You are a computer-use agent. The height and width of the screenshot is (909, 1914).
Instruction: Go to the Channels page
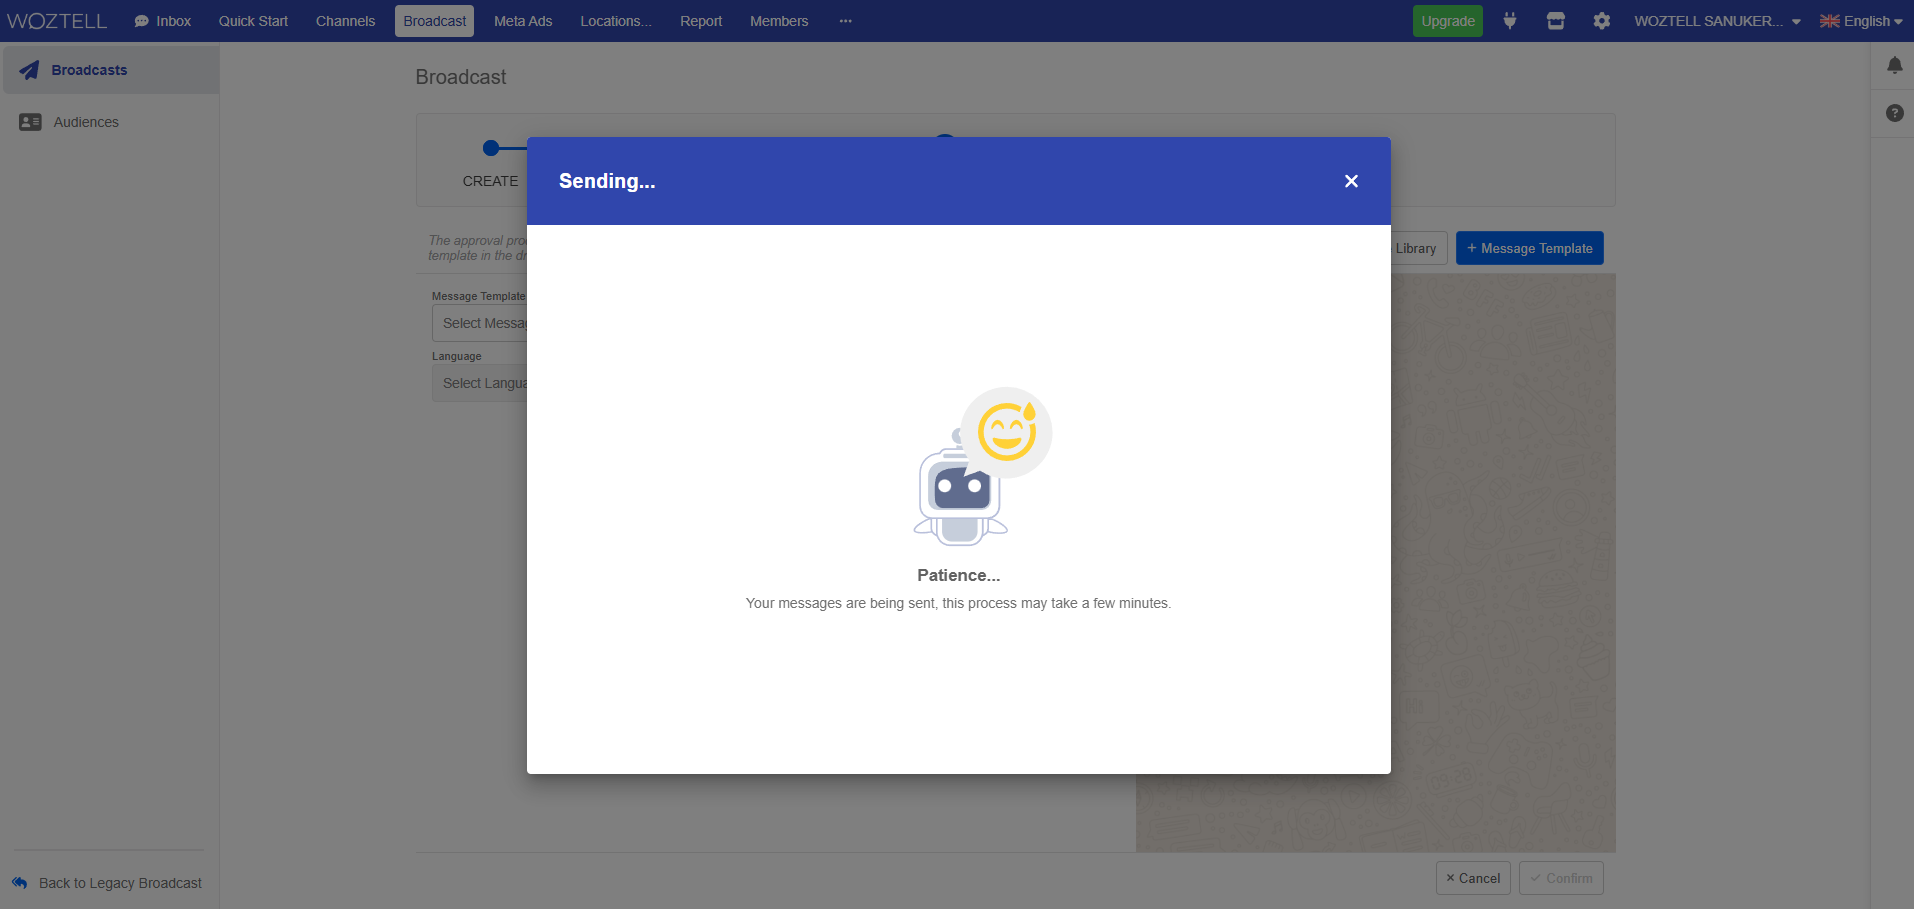click(x=345, y=21)
